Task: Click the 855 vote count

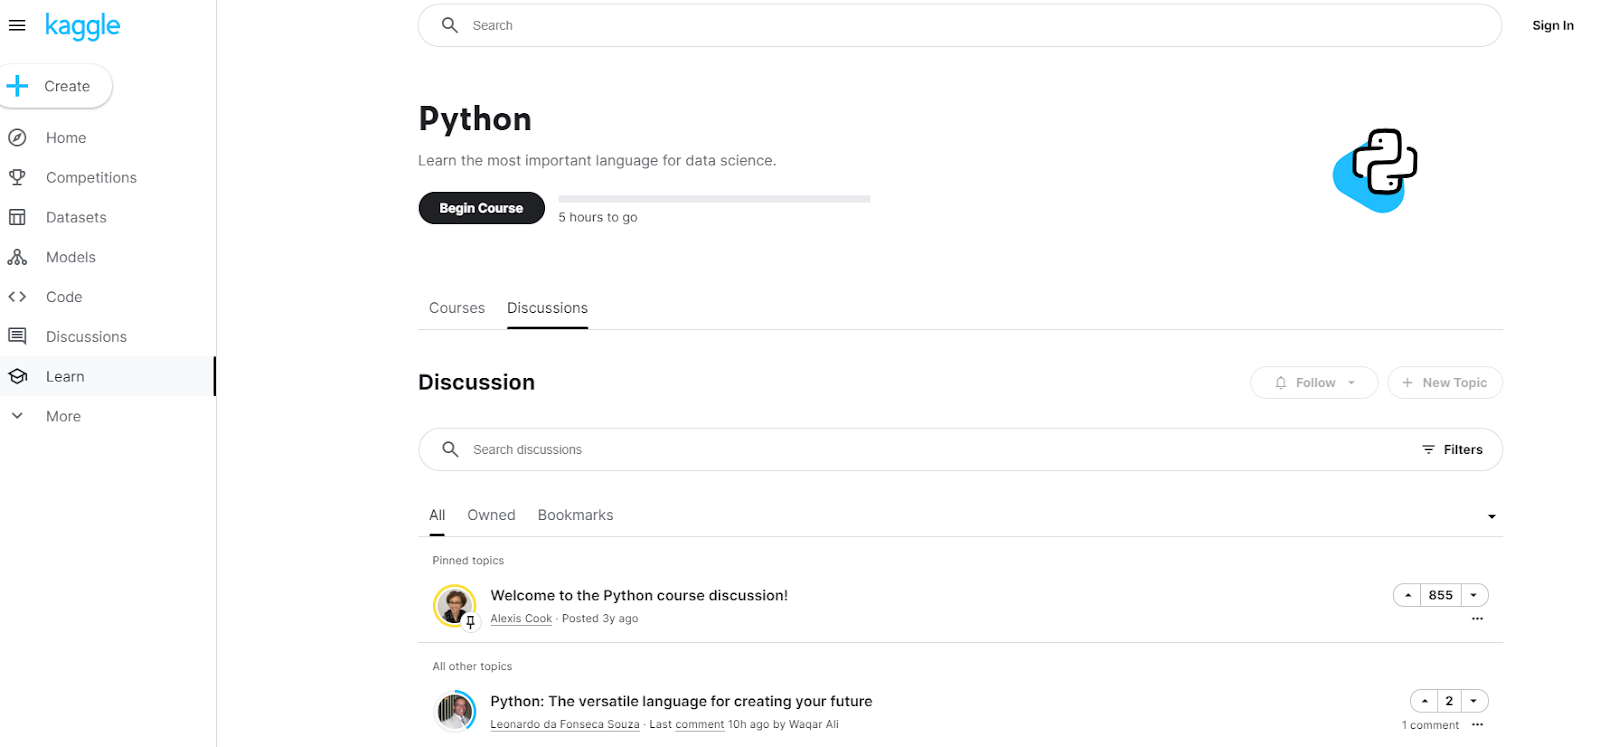Action: [x=1441, y=595]
